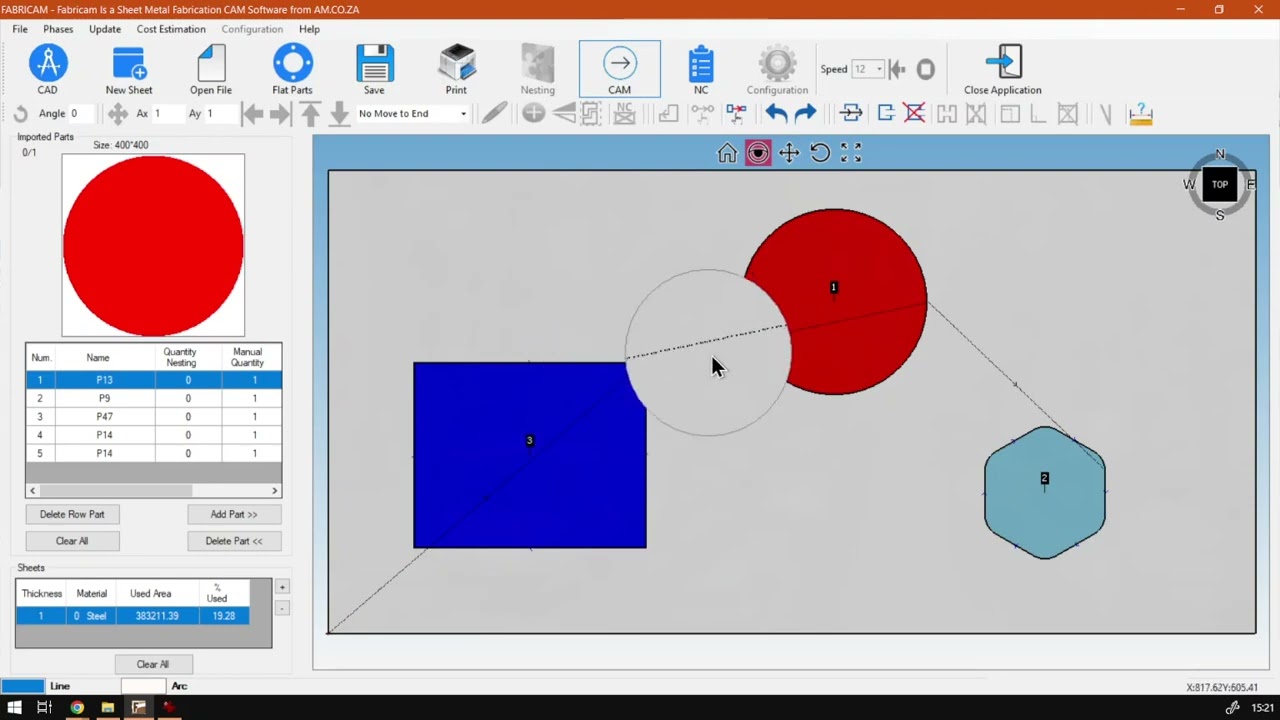Click the blue Line color swatch

(22, 686)
